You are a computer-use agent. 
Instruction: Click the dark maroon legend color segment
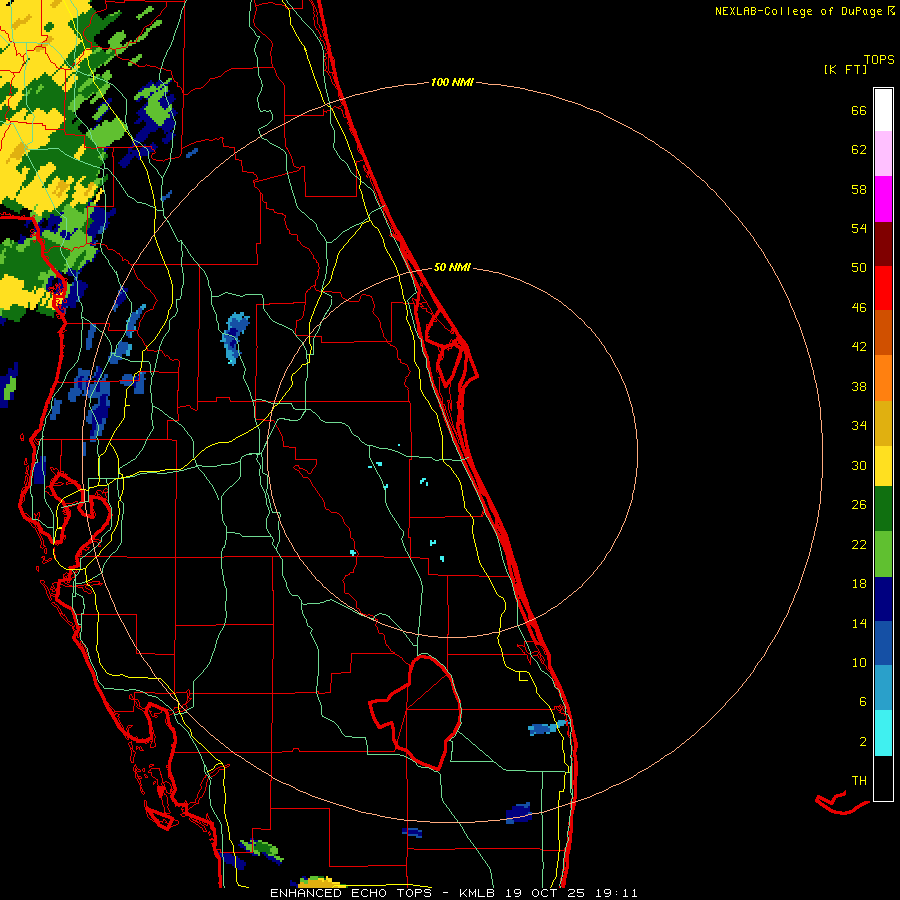click(x=883, y=243)
